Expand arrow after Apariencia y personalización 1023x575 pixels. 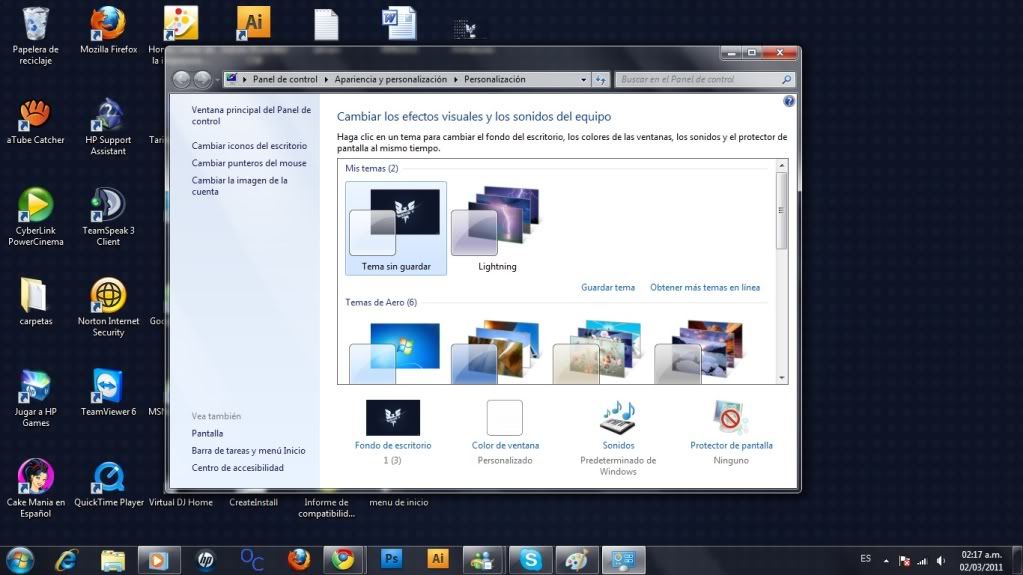point(455,80)
